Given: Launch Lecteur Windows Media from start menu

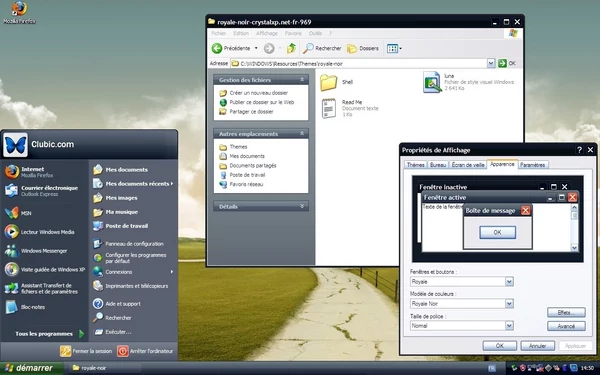Looking at the screenshot, I should pos(40,232).
